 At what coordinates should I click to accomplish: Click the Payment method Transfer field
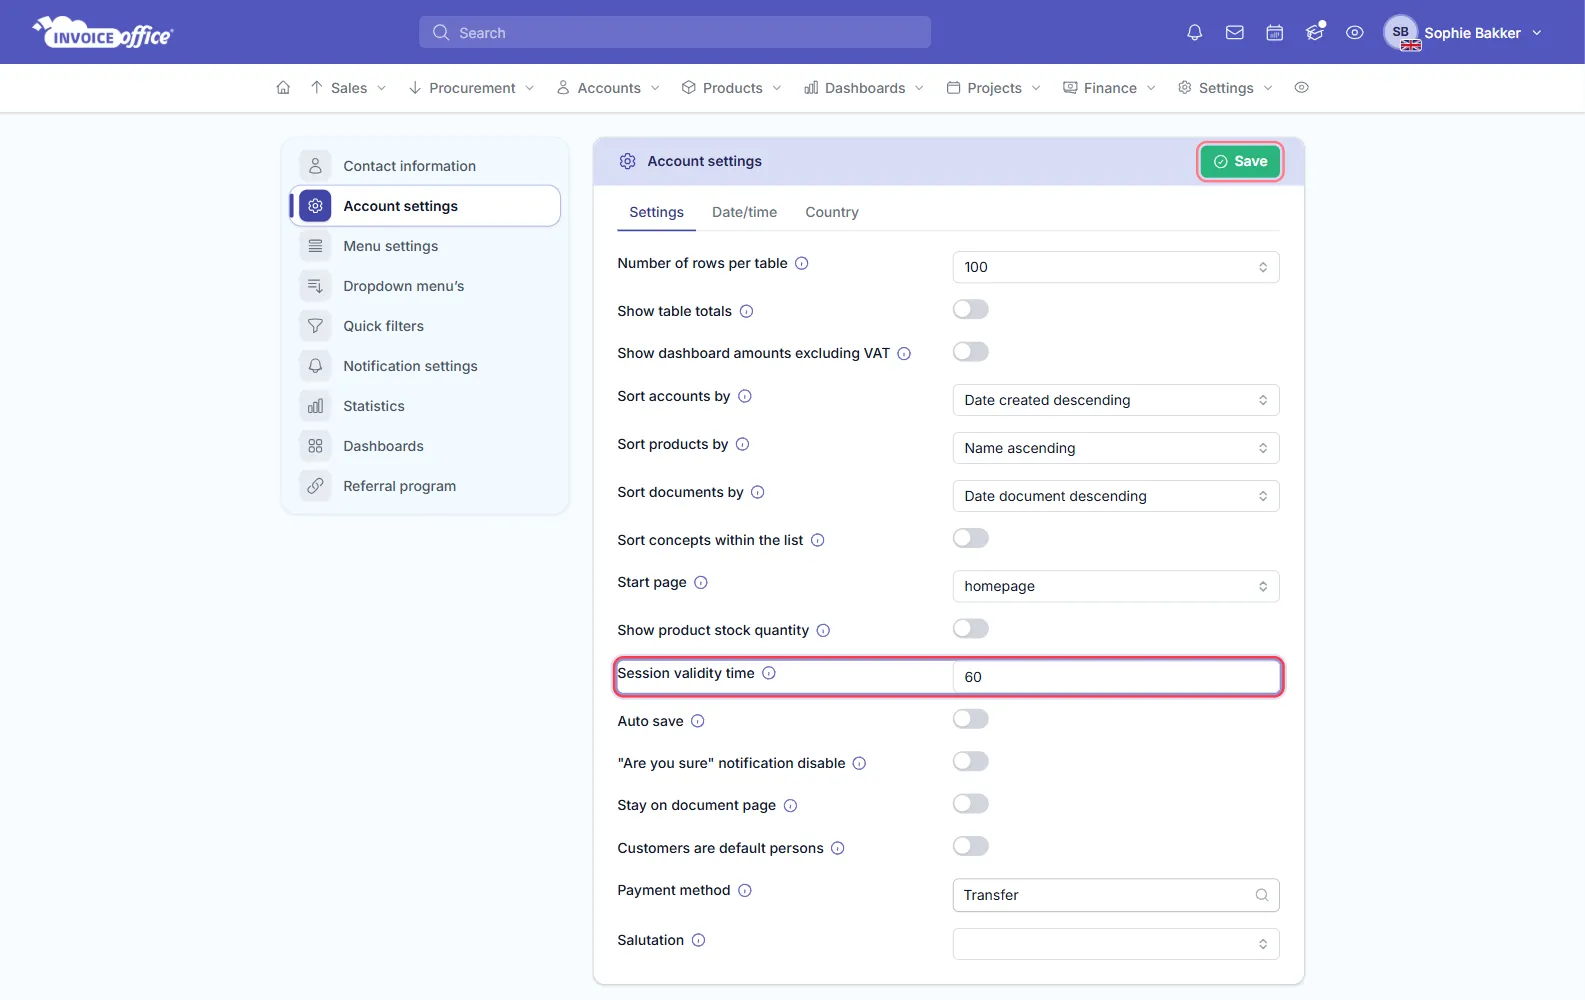pyautogui.click(x=1116, y=895)
